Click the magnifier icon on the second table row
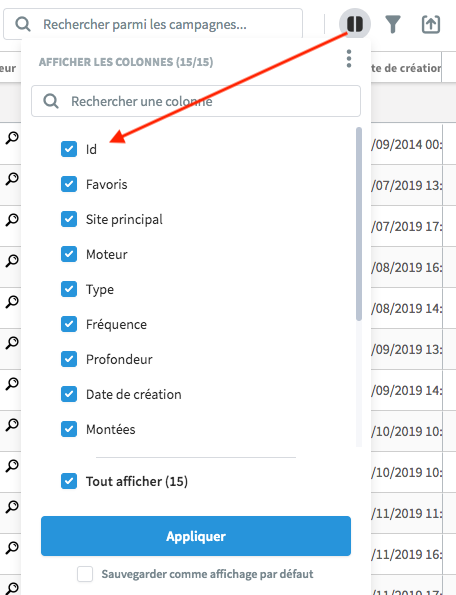The width and height of the screenshot is (456, 595). tap(12, 179)
